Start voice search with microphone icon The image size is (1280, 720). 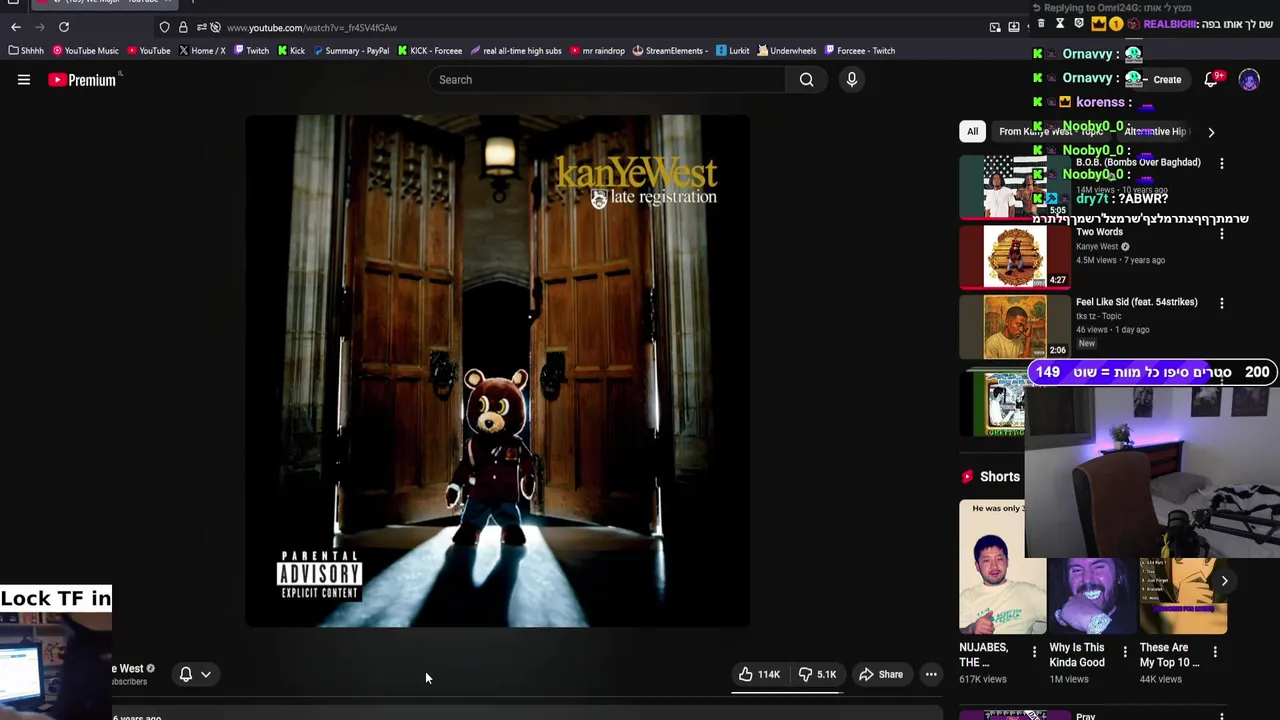(851, 80)
